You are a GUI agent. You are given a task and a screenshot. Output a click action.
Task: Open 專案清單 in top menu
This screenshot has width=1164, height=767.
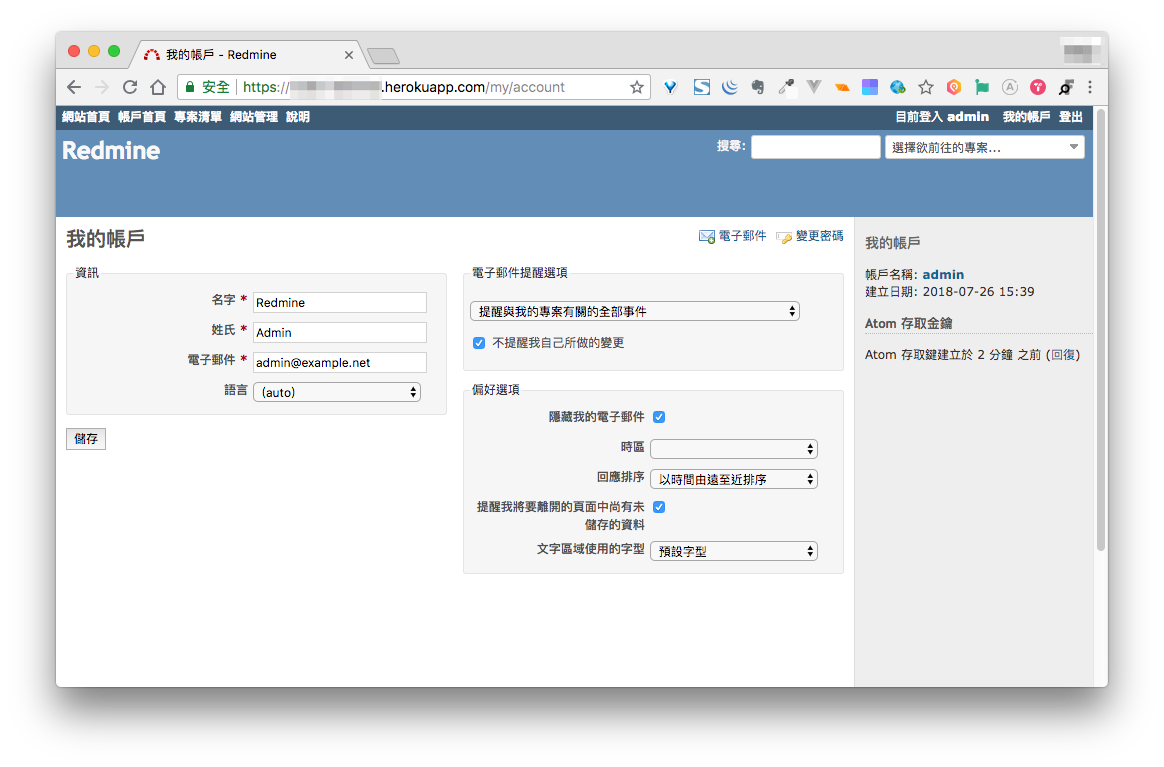pyautogui.click(x=198, y=117)
